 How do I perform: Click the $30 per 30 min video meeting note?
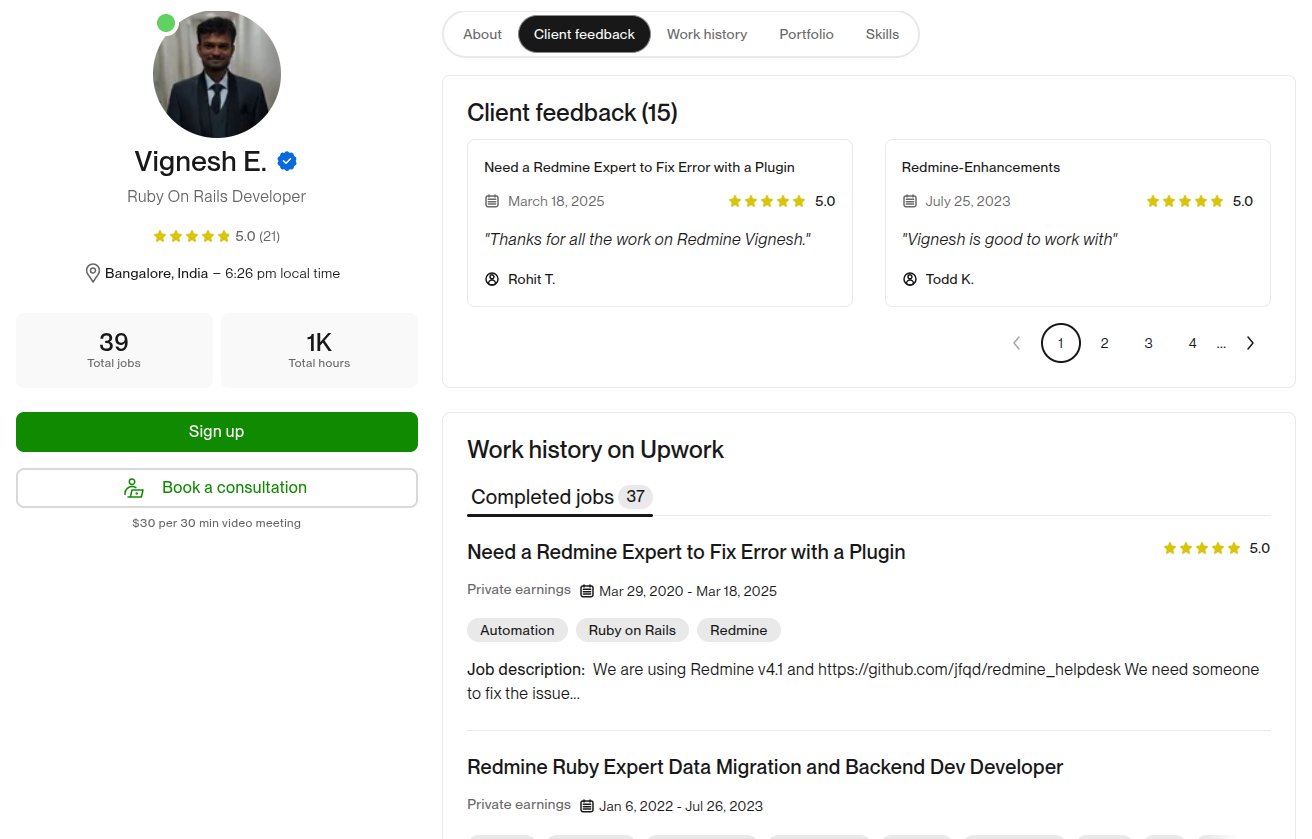216,523
